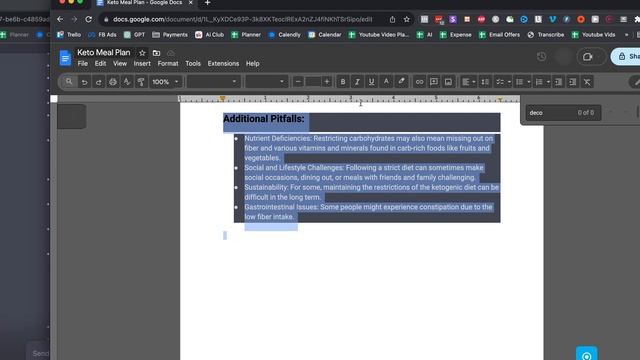The image size is (640, 360).
Task: Add a comment via toolbar icon
Action: (433, 82)
